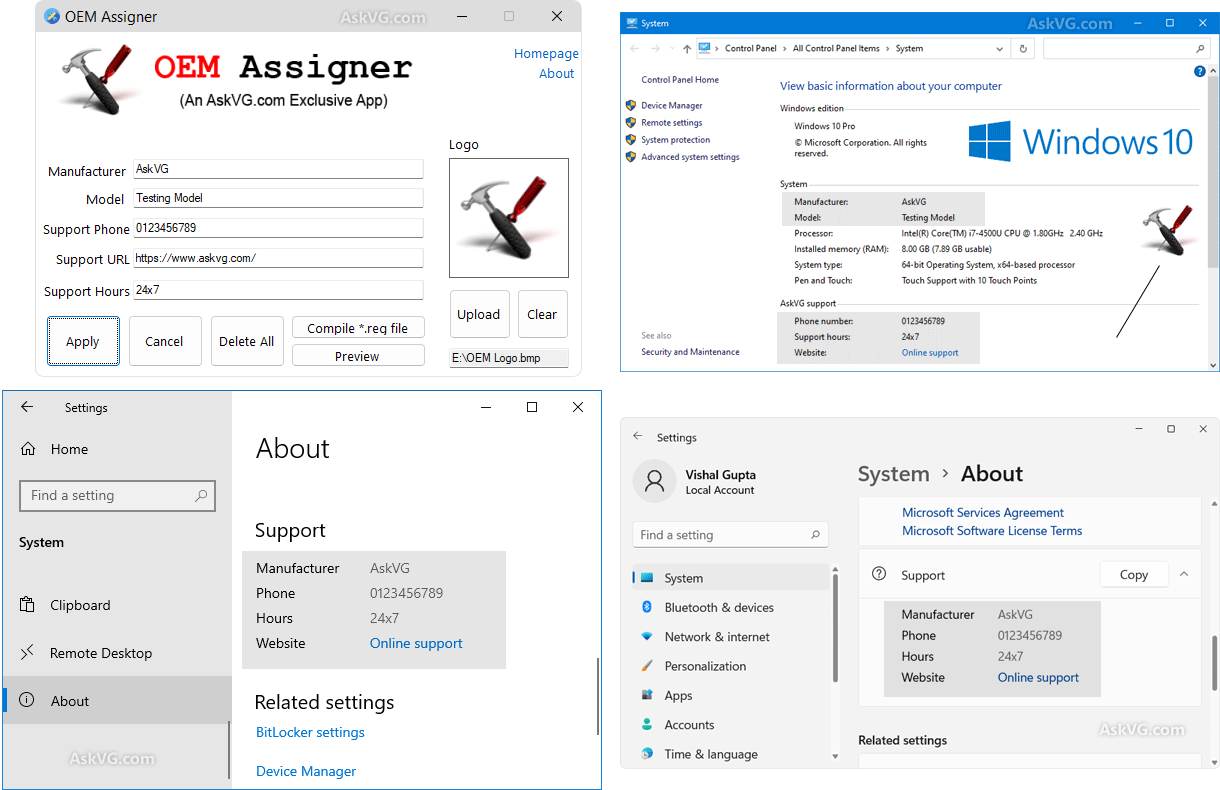The height and width of the screenshot is (790, 1220).
Task: Open Control Panel Home link
Action: point(680,80)
